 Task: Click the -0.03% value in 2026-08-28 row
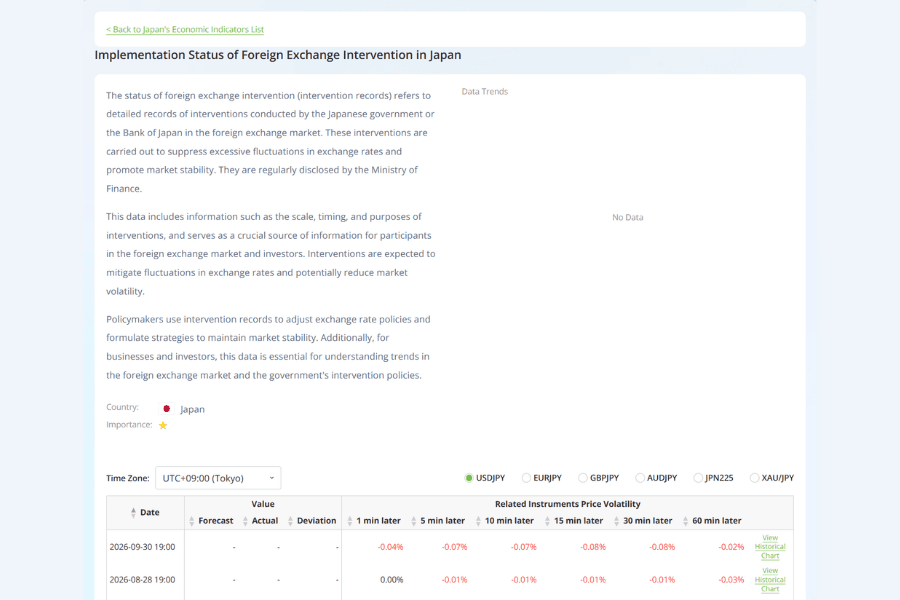[731, 580]
